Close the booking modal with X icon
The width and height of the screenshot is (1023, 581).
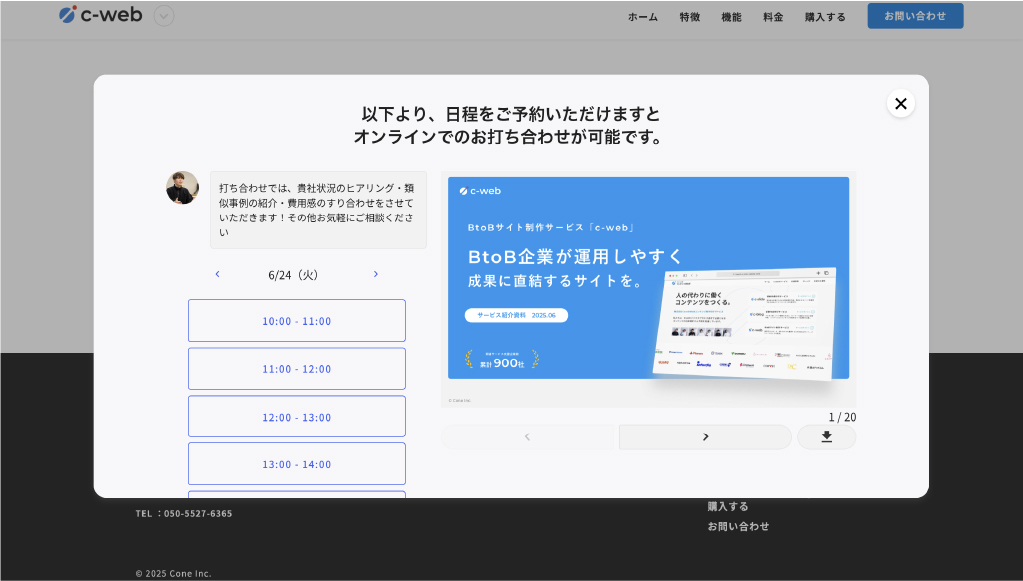[x=900, y=104]
